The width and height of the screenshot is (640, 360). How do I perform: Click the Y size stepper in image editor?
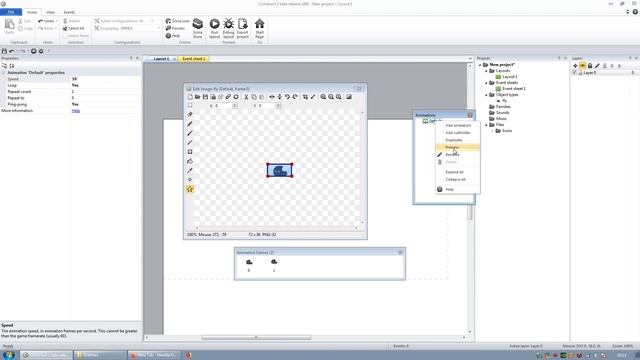point(278,106)
